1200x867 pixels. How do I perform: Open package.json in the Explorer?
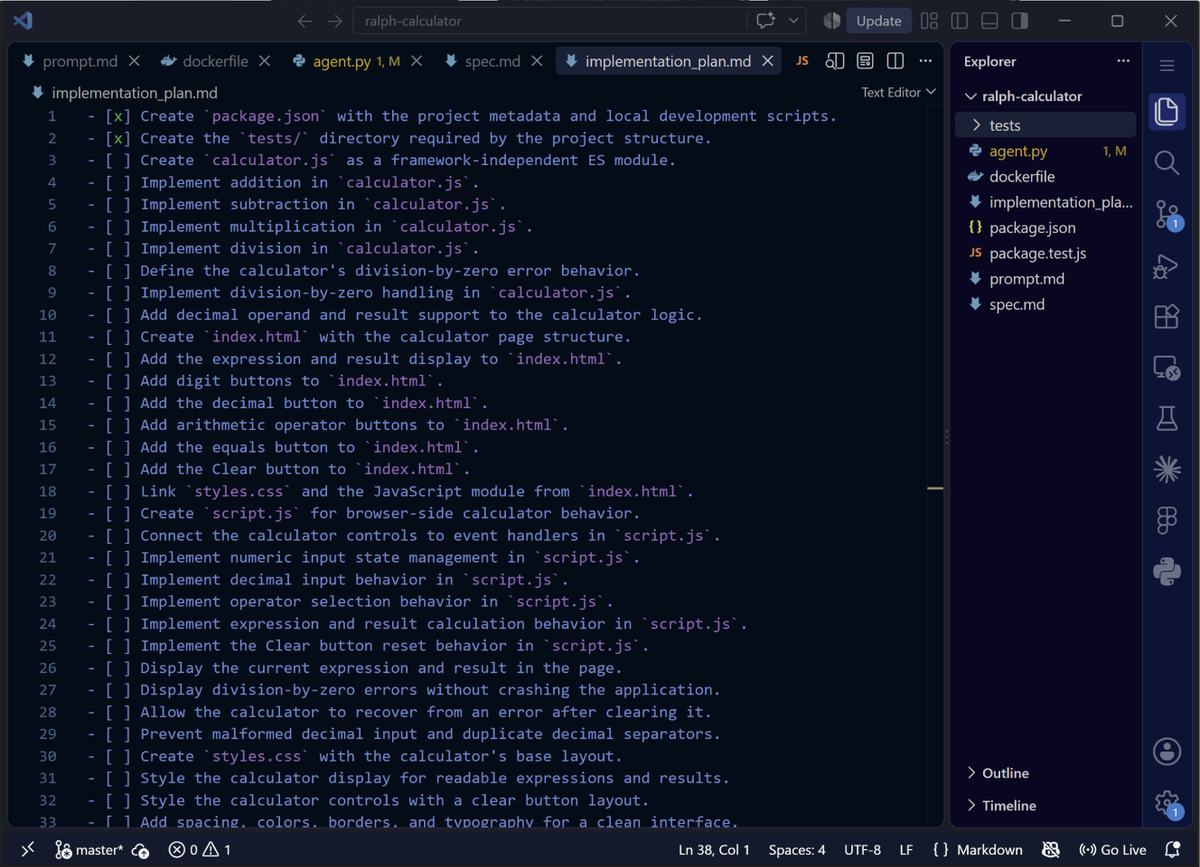[x=1045, y=228]
